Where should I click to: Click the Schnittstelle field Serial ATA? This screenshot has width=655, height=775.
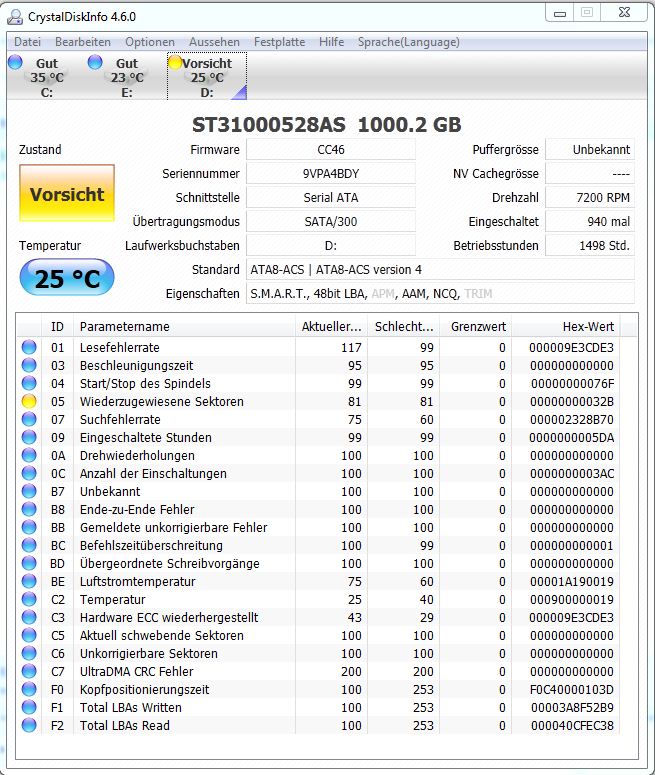(331, 197)
